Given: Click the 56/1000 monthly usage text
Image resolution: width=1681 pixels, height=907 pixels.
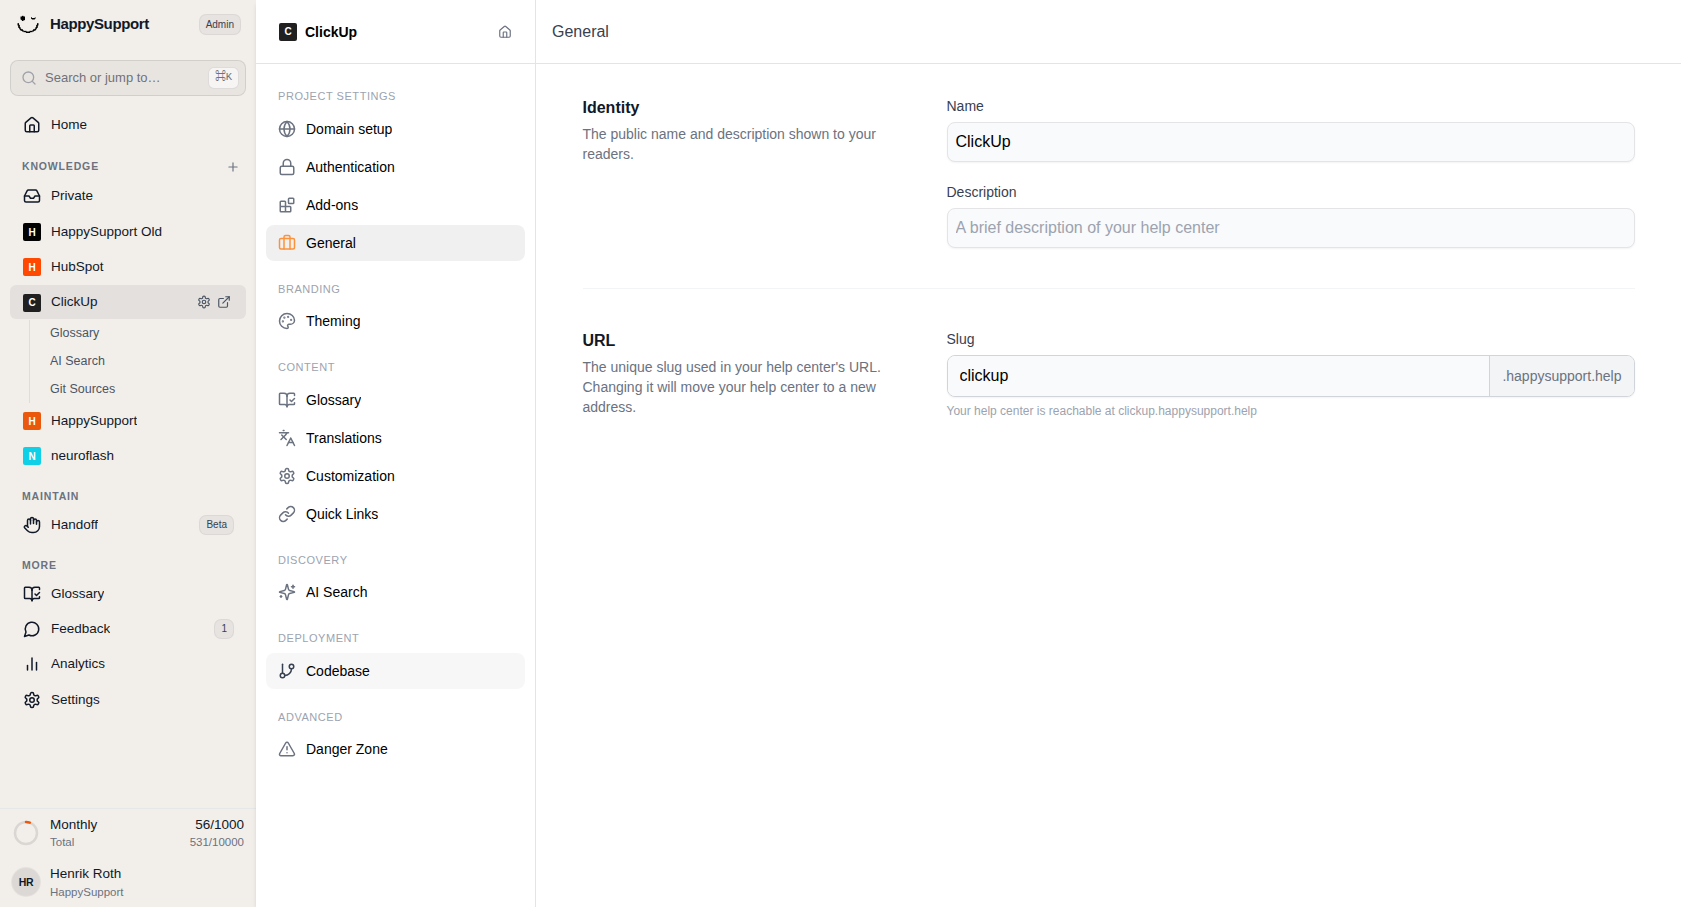Looking at the screenshot, I should pos(219,825).
